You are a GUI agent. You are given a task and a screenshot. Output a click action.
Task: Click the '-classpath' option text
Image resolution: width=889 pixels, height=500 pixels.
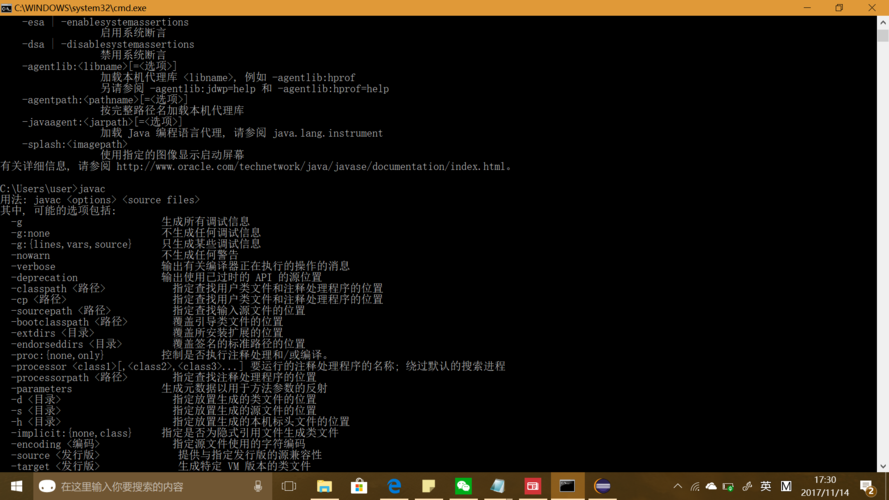pyautogui.click(x=39, y=289)
